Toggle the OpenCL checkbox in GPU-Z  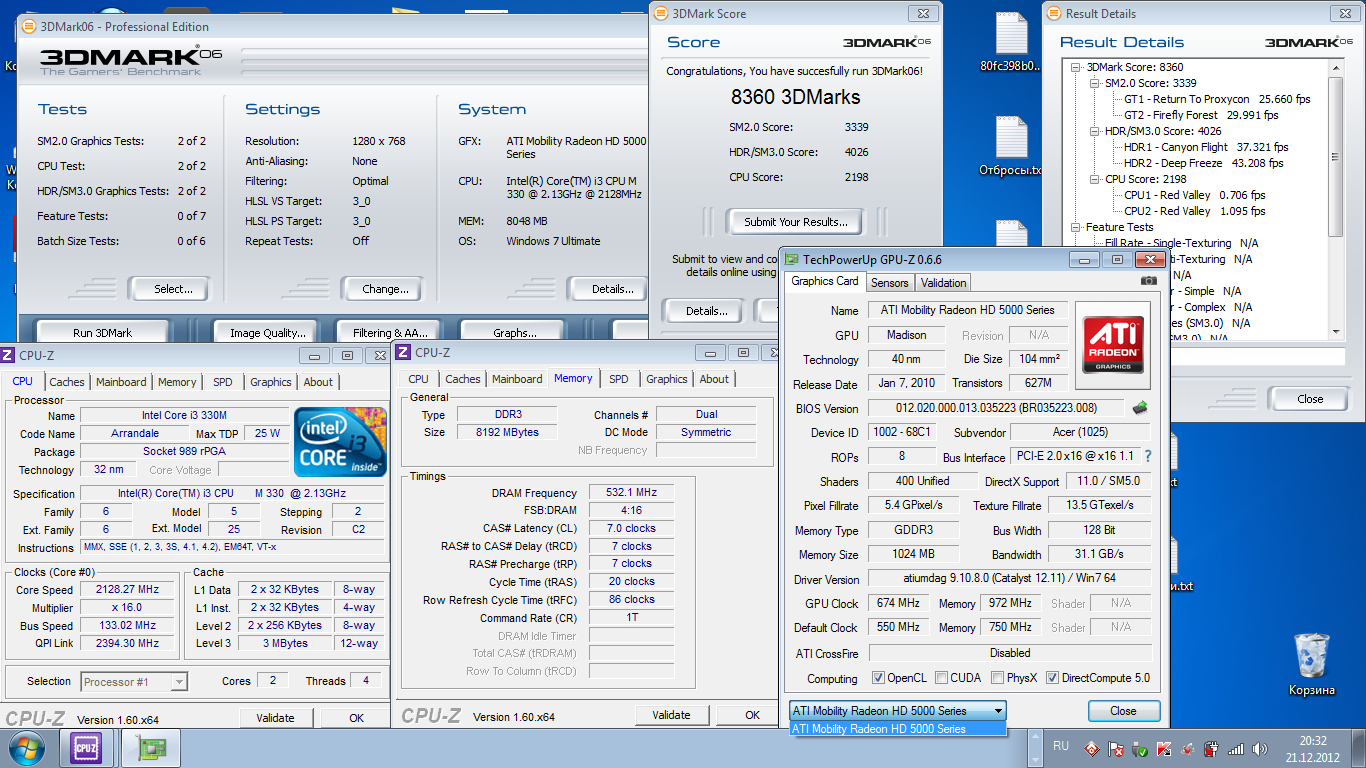(878, 678)
